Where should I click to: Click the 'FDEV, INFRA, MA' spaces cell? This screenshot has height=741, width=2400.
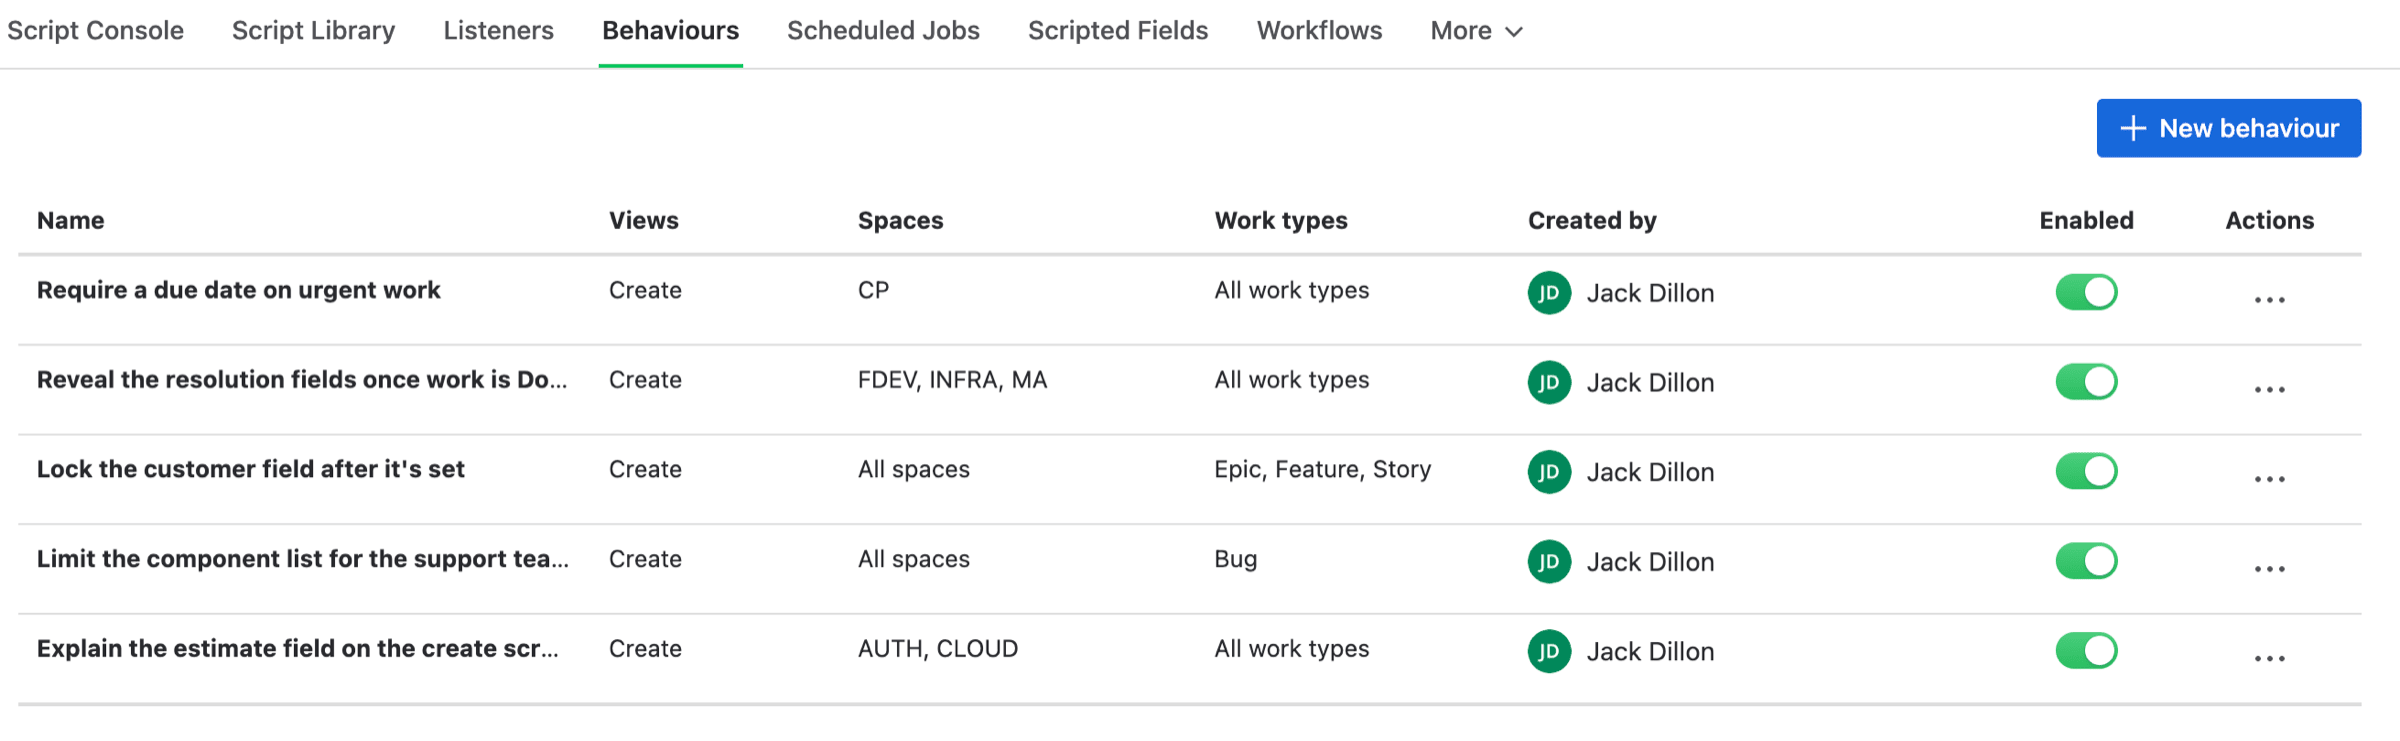952,380
